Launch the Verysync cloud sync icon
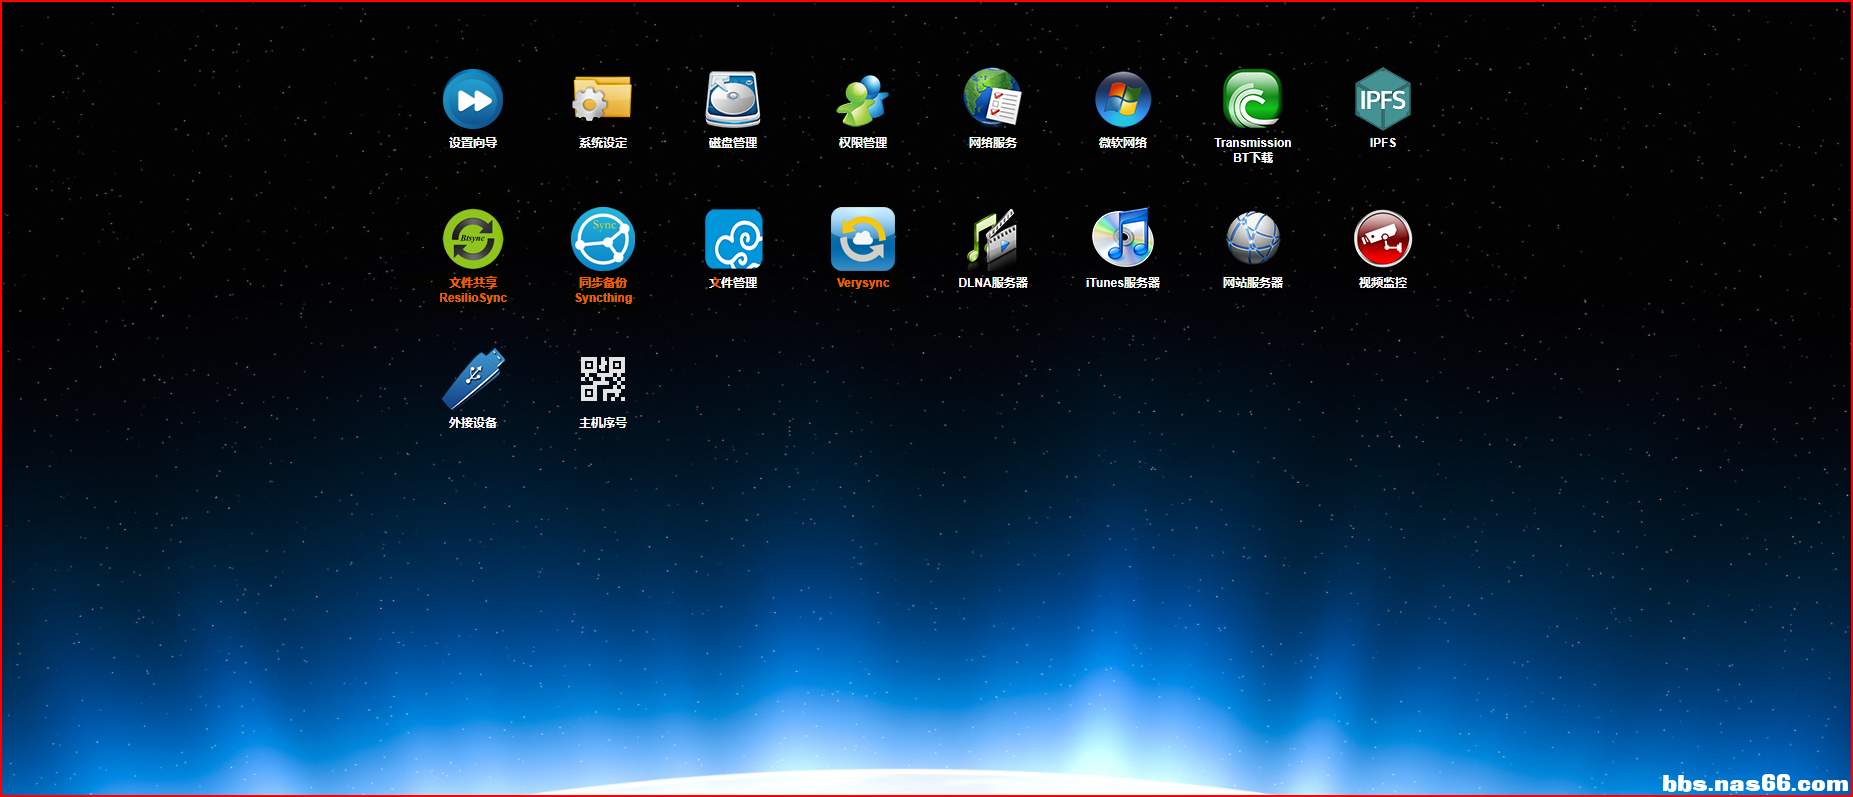The height and width of the screenshot is (797, 1853). (863, 239)
